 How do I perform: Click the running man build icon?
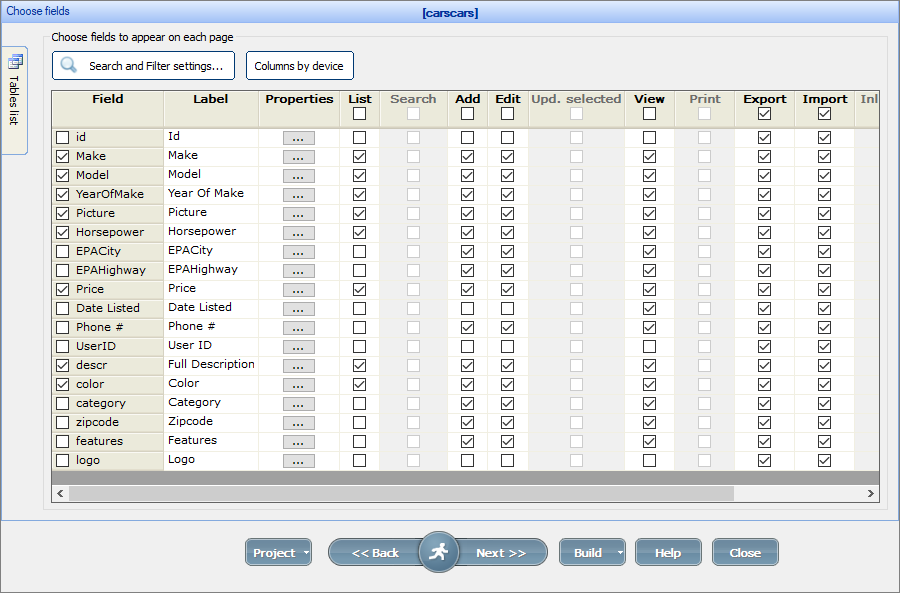[x=438, y=552]
